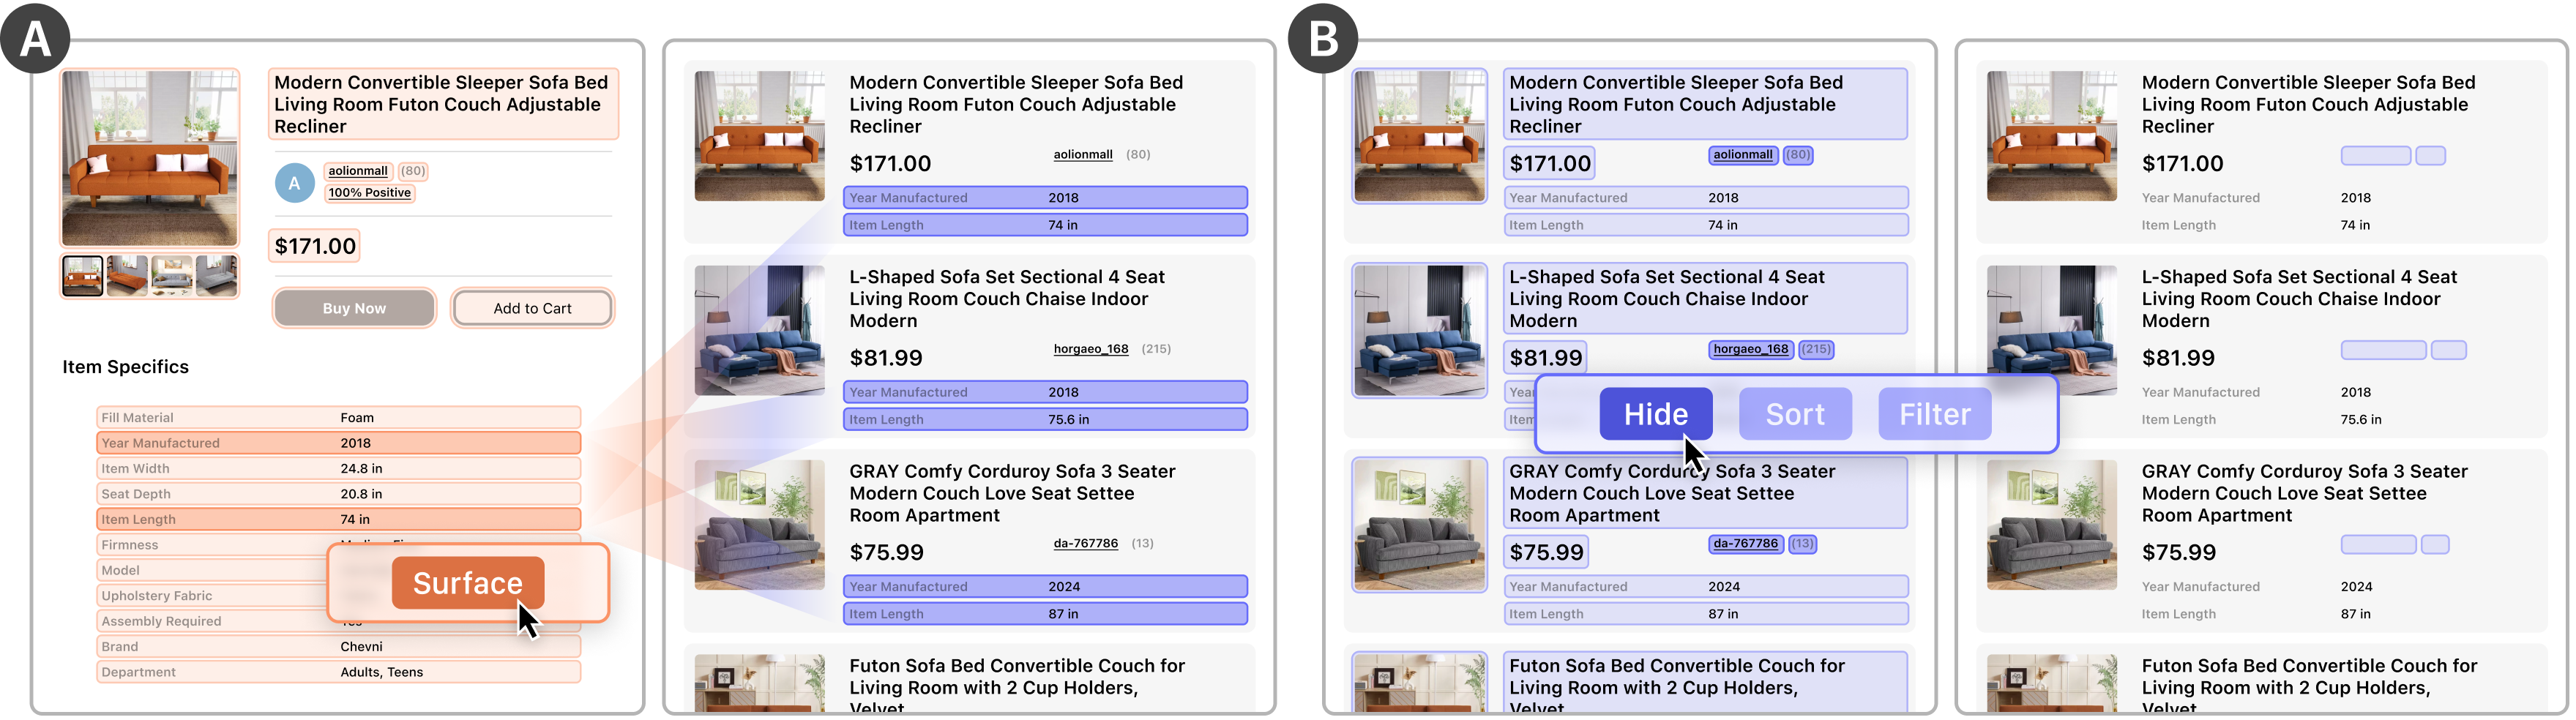Click the Brand Chevni row
2576x720 pixels.
pyautogui.click(x=339, y=646)
